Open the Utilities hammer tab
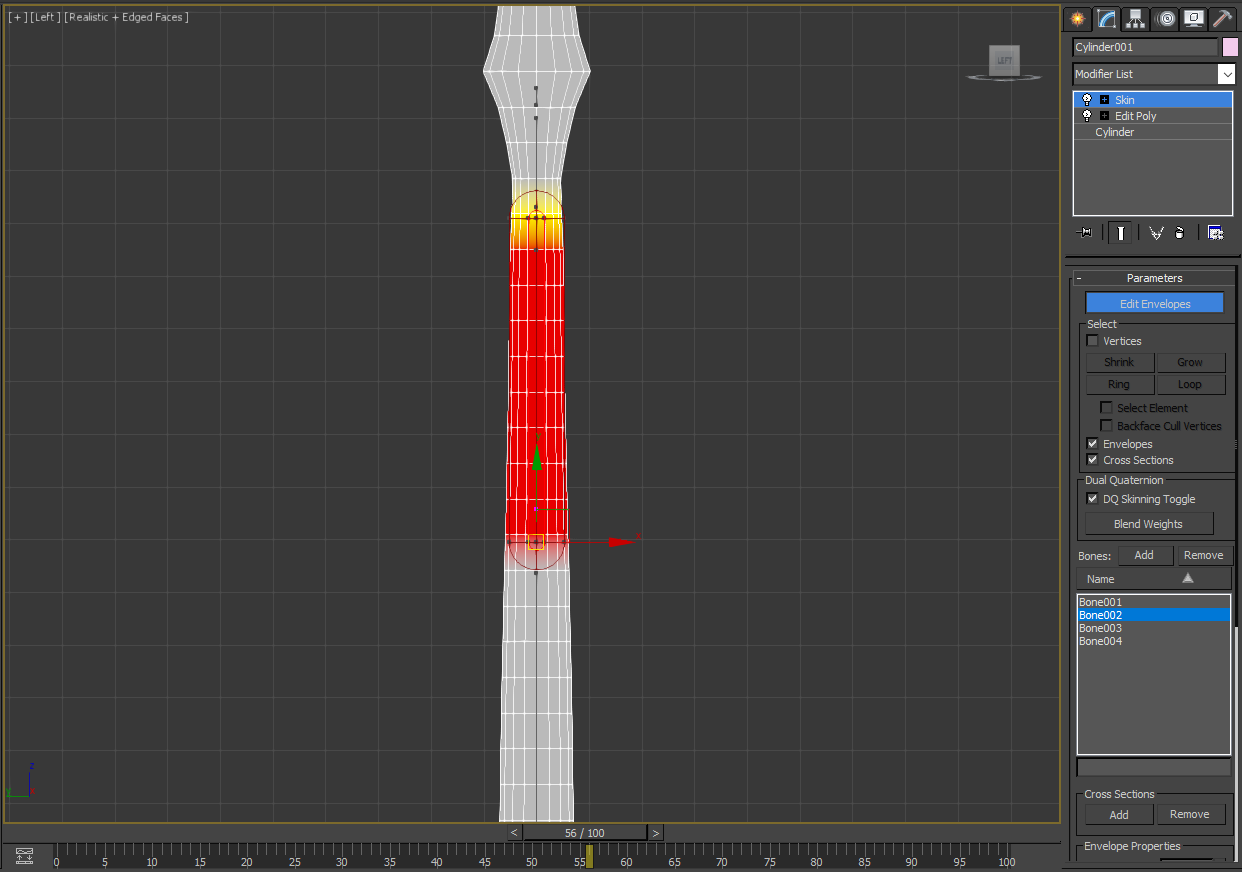The height and width of the screenshot is (872, 1242). (x=1223, y=18)
